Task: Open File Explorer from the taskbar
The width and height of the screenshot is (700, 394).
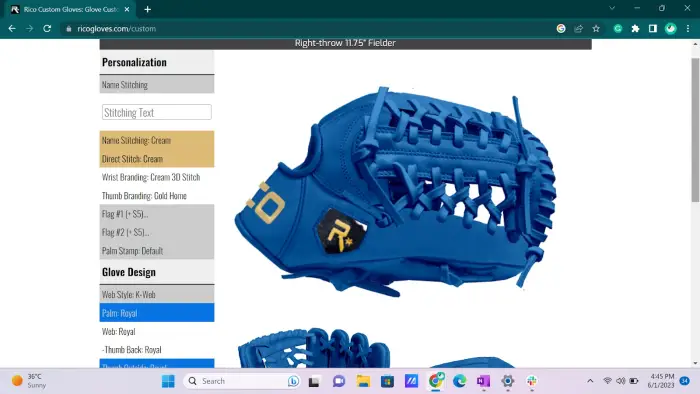Action: pyautogui.click(x=363, y=381)
